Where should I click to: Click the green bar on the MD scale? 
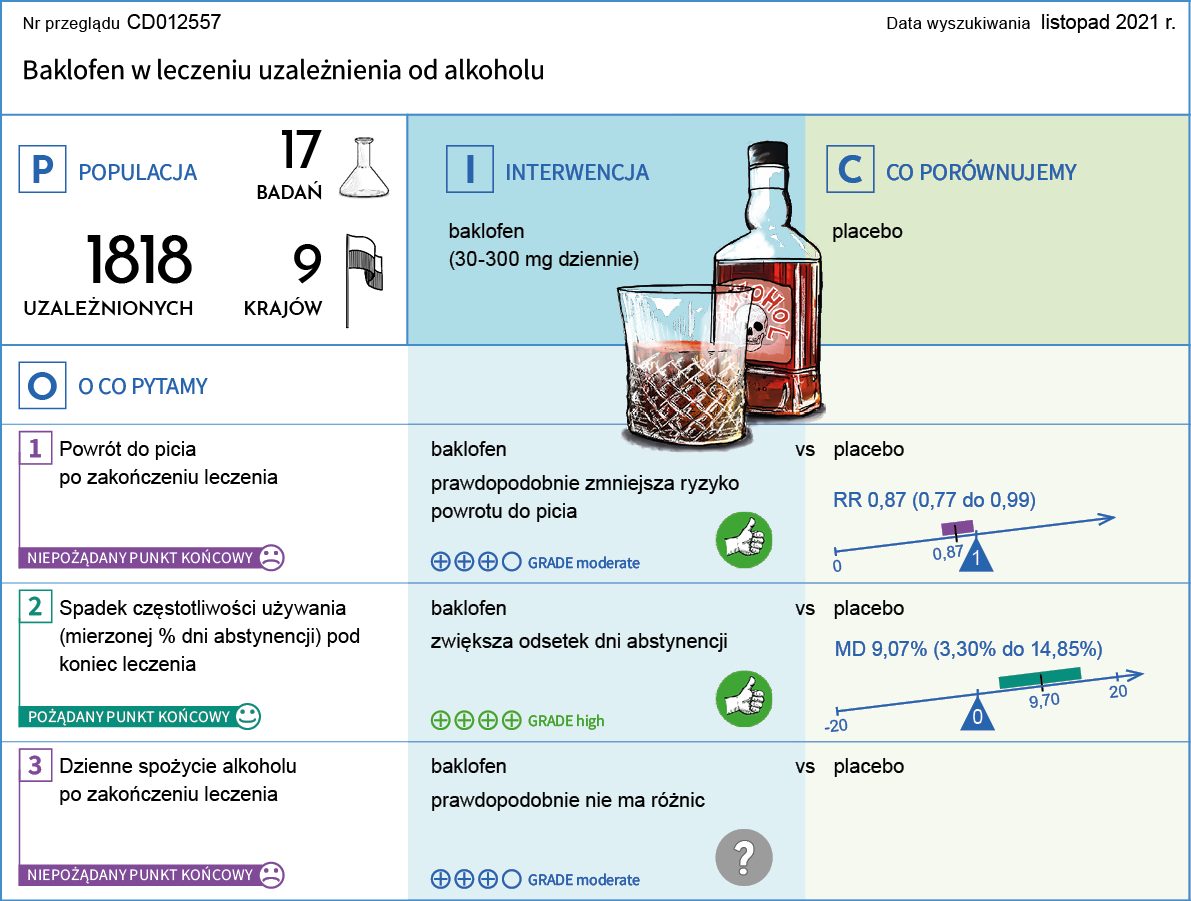pyautogui.click(x=1040, y=678)
